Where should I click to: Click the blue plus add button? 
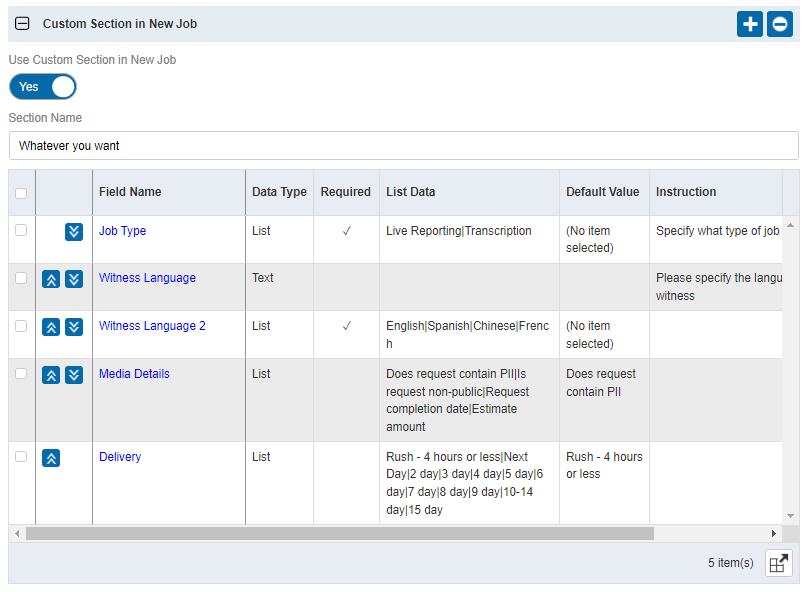749,24
